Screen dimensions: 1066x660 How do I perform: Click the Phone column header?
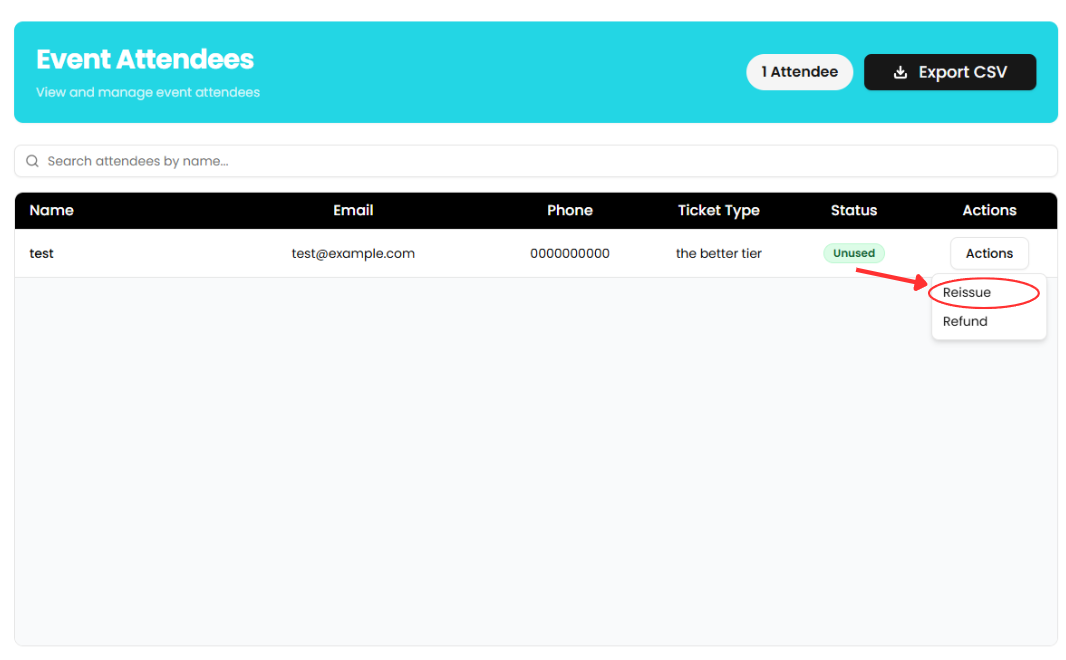point(569,211)
